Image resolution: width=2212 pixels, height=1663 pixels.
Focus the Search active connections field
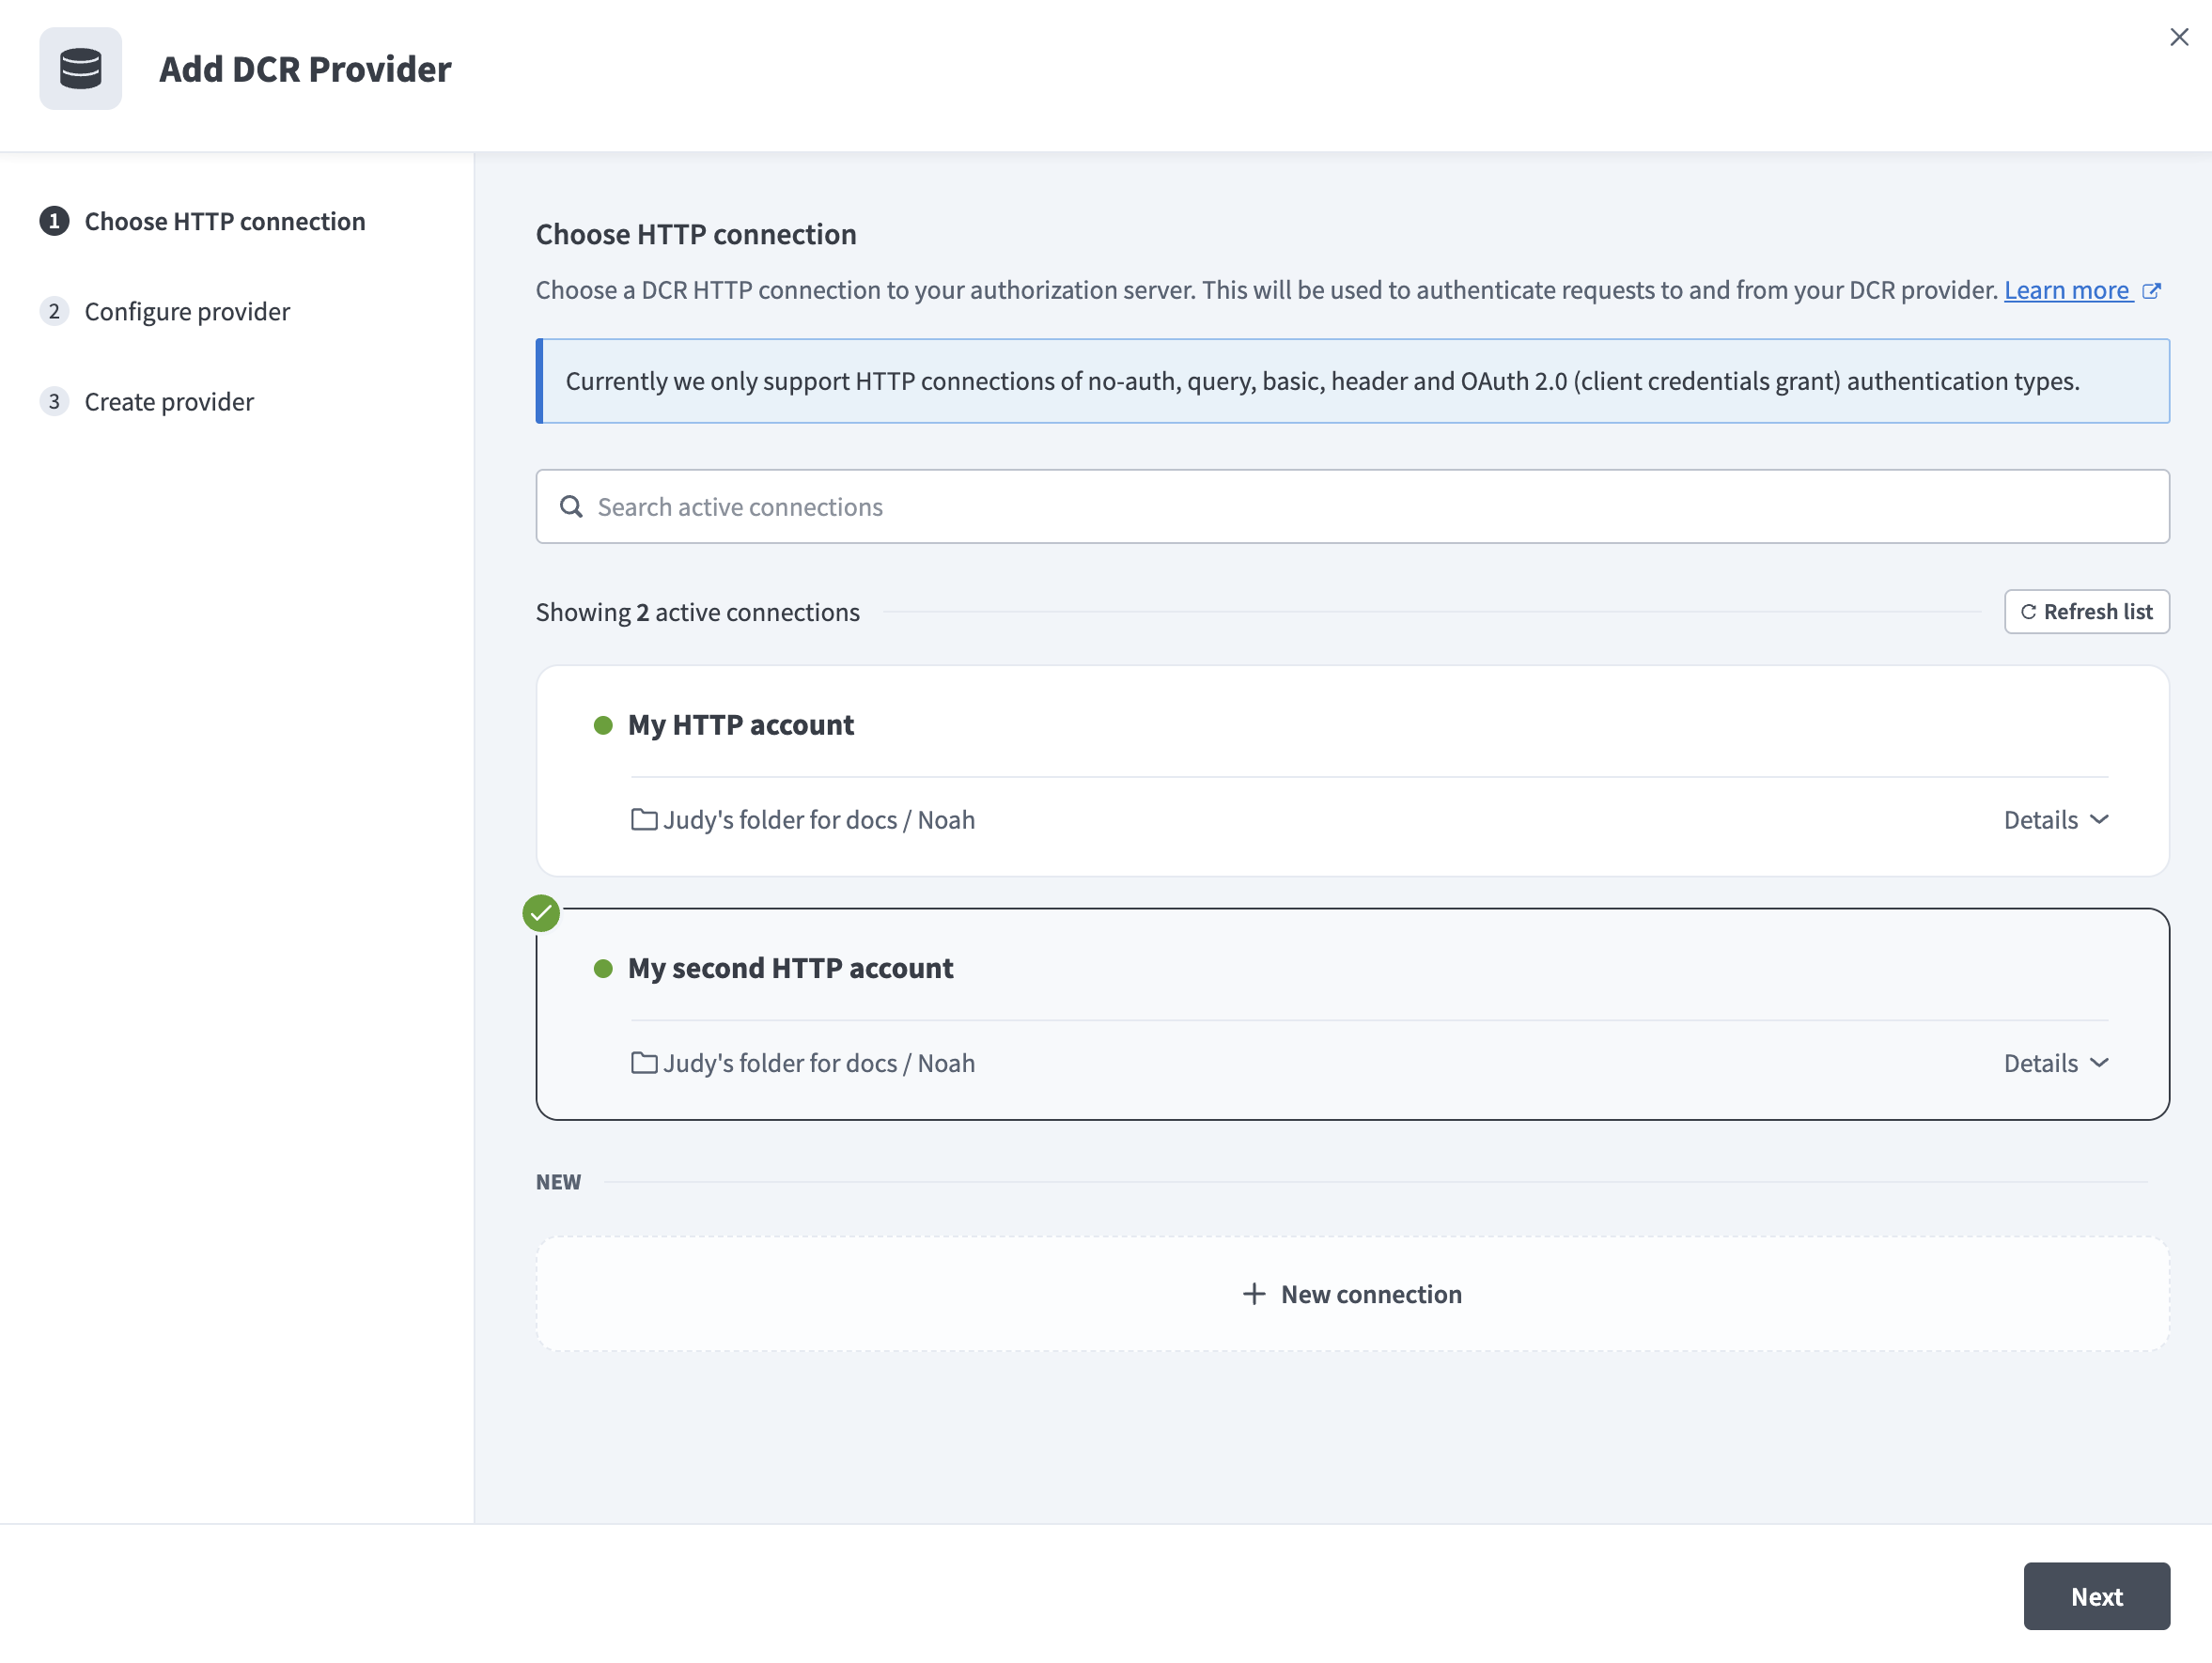pos(1352,507)
